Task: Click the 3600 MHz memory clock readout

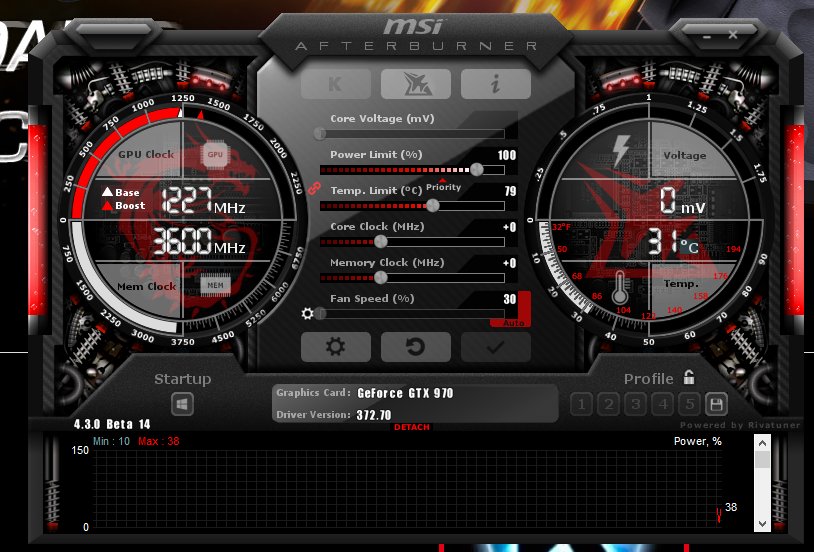Action: pyautogui.click(x=199, y=241)
